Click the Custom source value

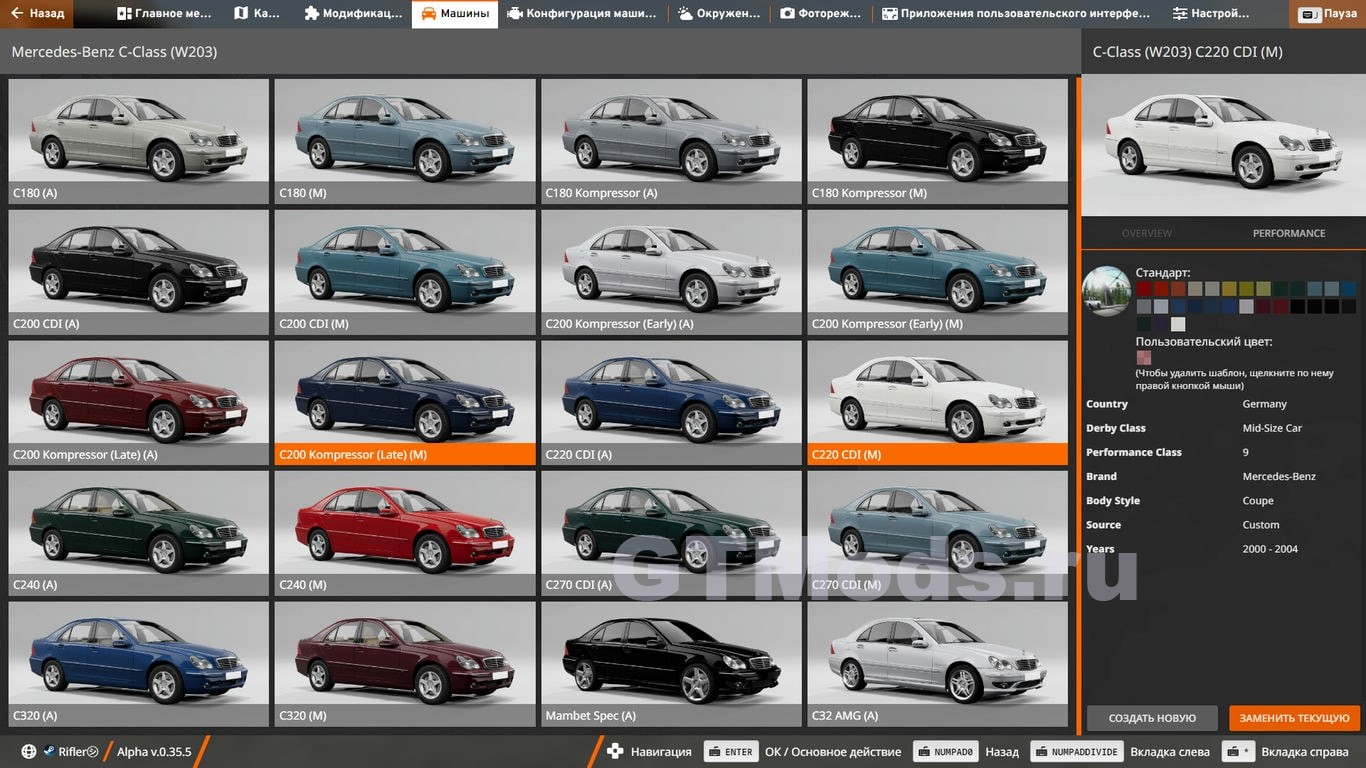tap(1261, 525)
